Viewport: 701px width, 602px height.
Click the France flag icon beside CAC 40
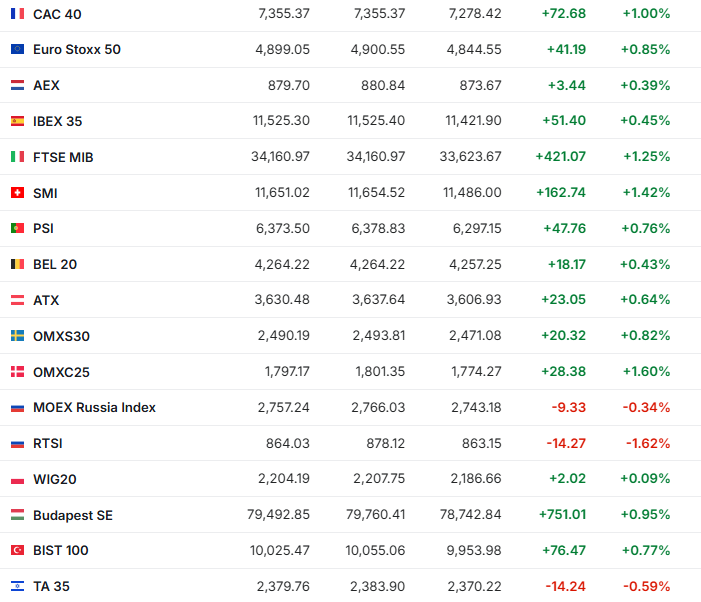pyautogui.click(x=17, y=14)
